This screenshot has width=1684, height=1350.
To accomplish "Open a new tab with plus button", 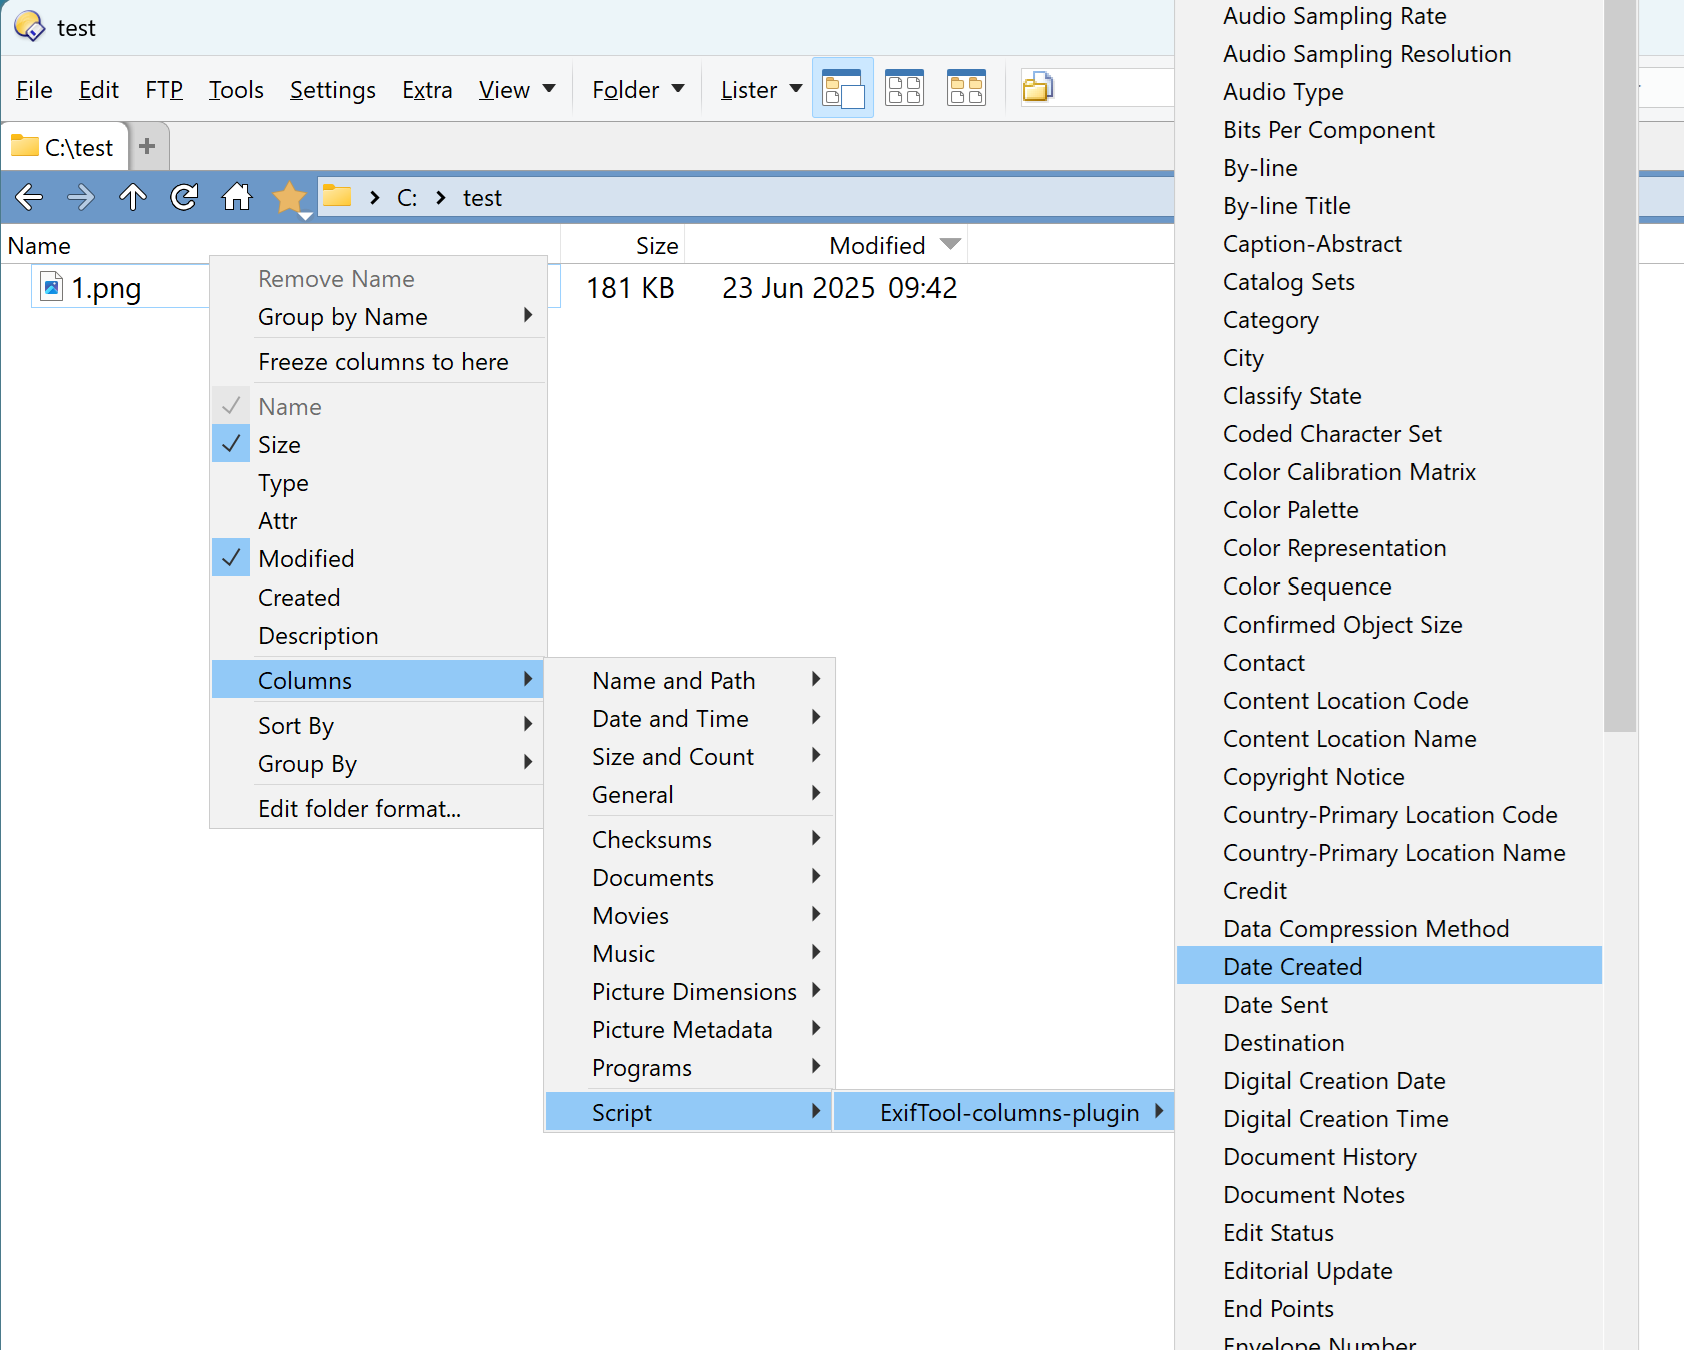I will click(147, 147).
